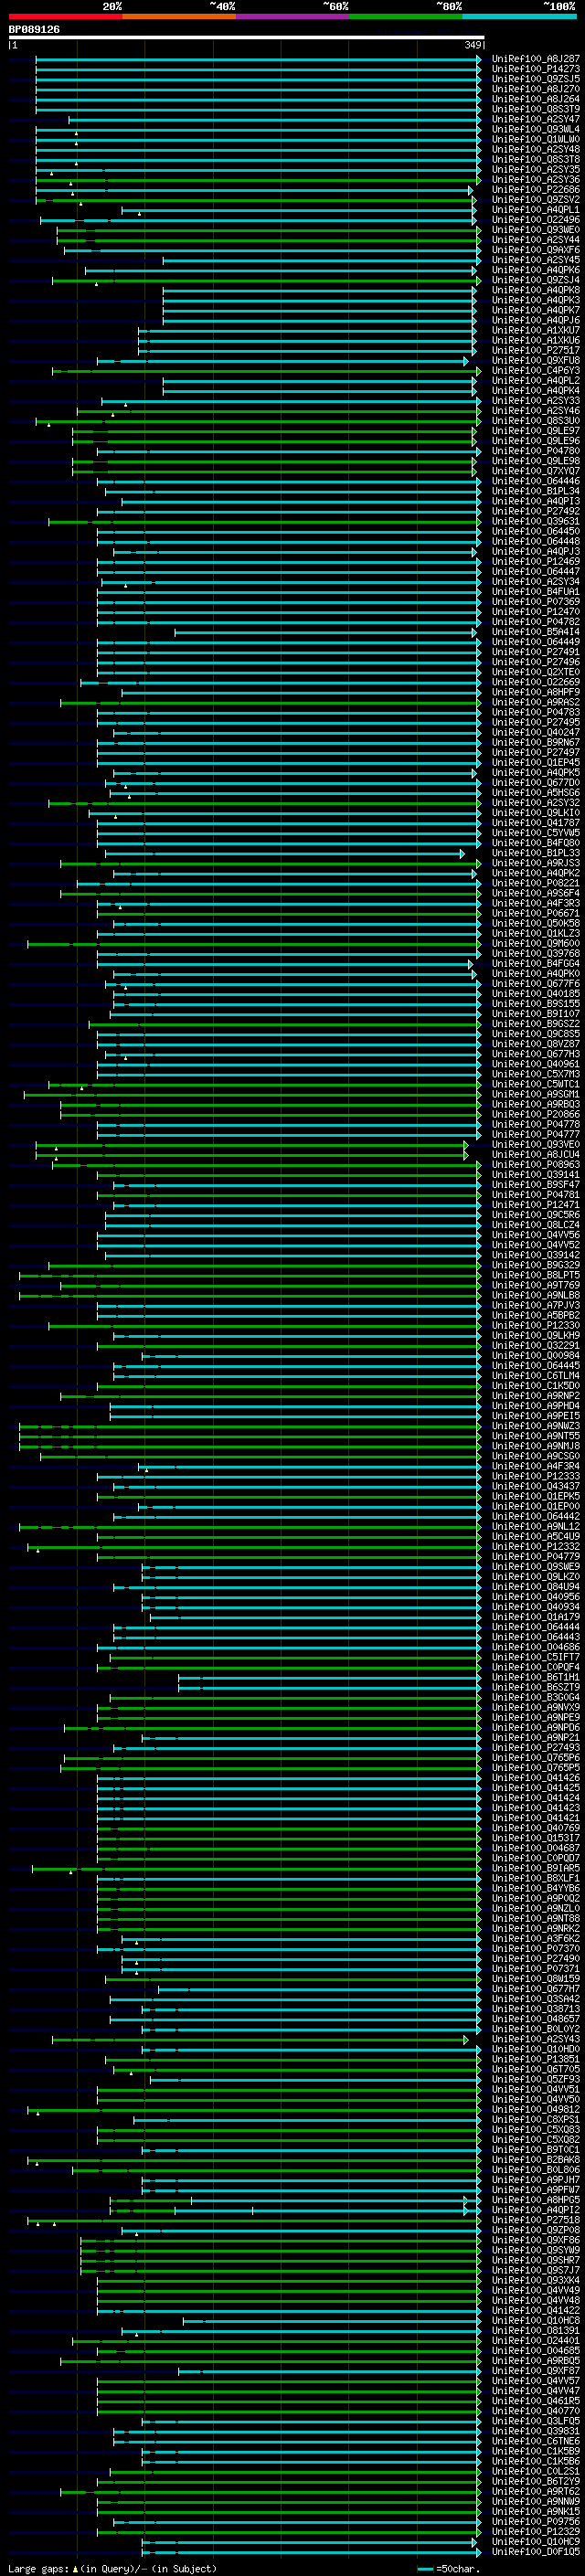Open hit UniRef100_A8J270
This screenshot has height=2576, width=585.
point(536,89)
